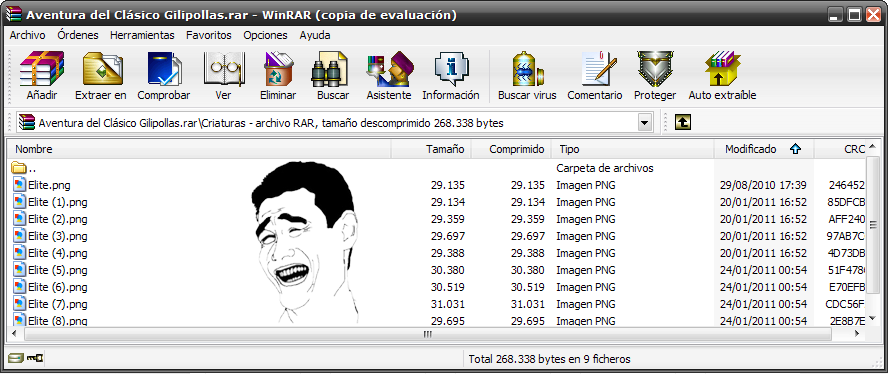Click the file icon of Elite (6).png
Image resolution: width=888 pixels, height=374 pixels.
[x=20, y=287]
